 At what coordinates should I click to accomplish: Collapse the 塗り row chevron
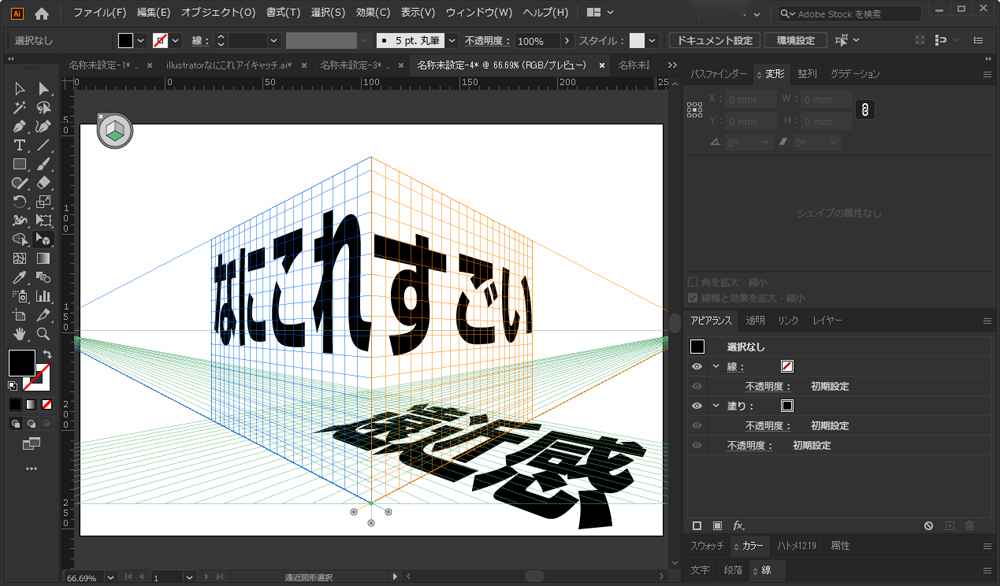(716, 406)
